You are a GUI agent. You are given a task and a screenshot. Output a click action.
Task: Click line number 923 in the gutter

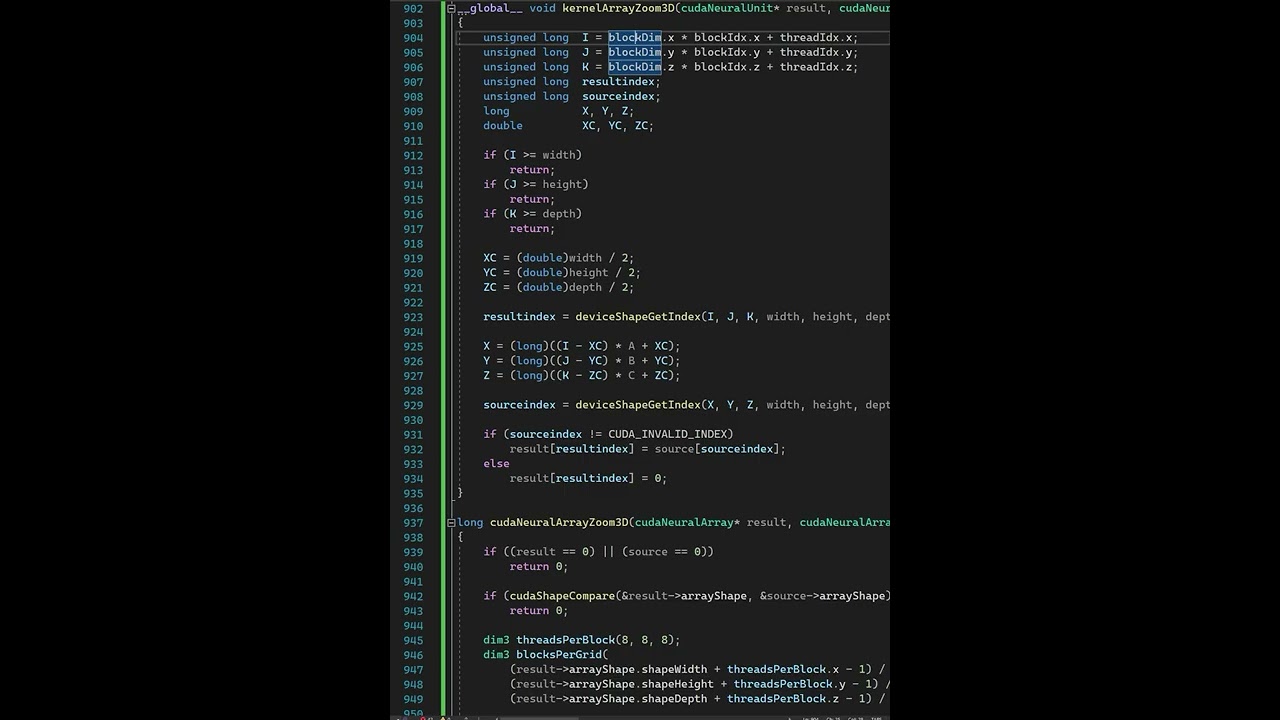pos(413,316)
